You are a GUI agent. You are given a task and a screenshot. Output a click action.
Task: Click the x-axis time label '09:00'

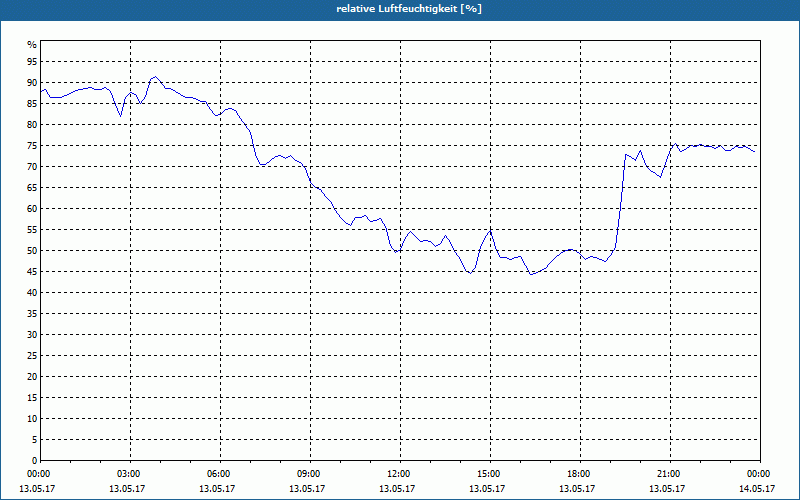pyautogui.click(x=311, y=474)
